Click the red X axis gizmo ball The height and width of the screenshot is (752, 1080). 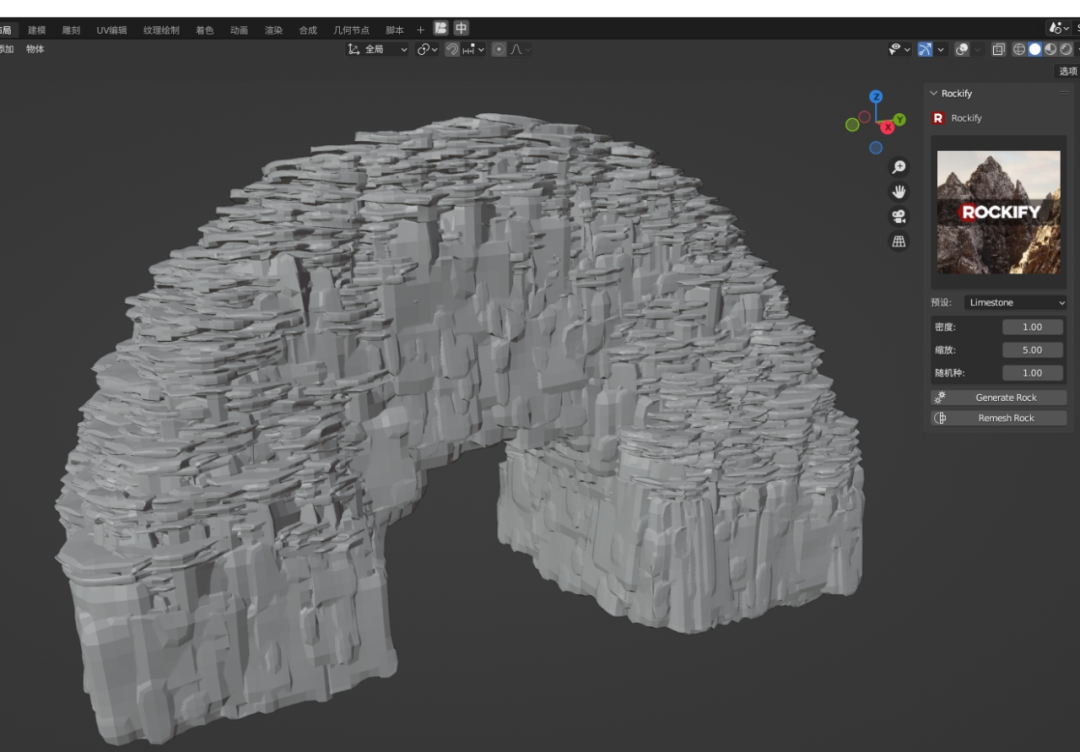(888, 127)
